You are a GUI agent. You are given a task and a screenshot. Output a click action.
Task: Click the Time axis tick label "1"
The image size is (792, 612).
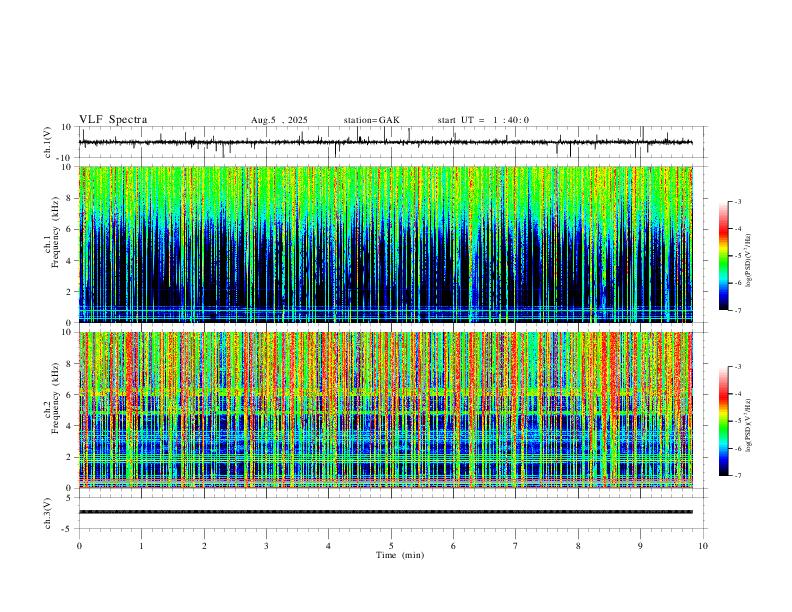point(142,546)
